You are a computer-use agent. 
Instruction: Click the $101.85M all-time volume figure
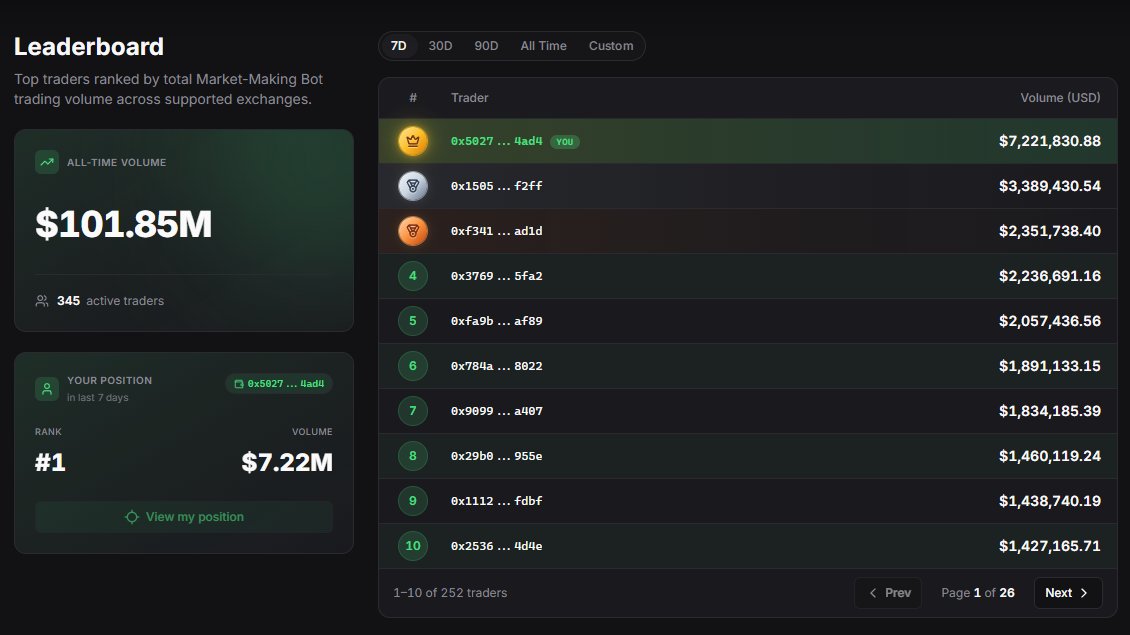pyautogui.click(x=124, y=224)
